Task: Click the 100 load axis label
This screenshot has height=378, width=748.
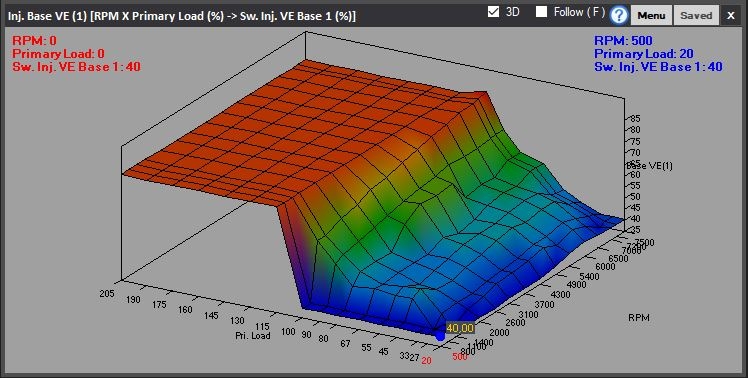Action: (x=288, y=331)
